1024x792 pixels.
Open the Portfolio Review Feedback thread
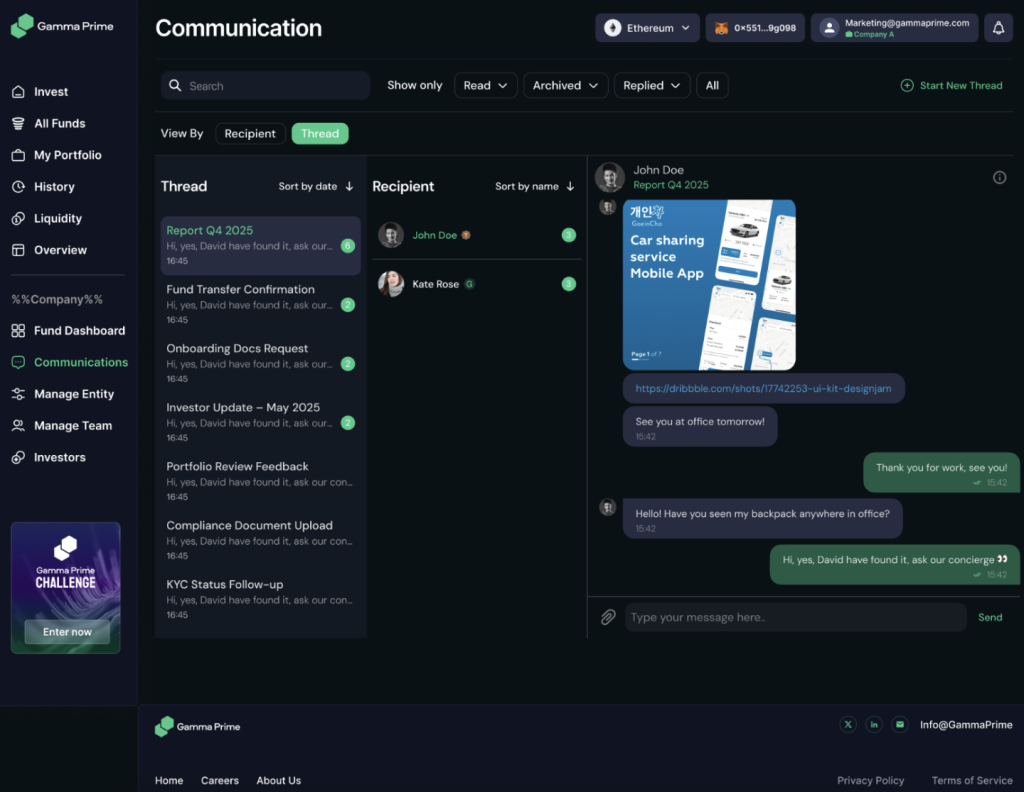coord(261,481)
